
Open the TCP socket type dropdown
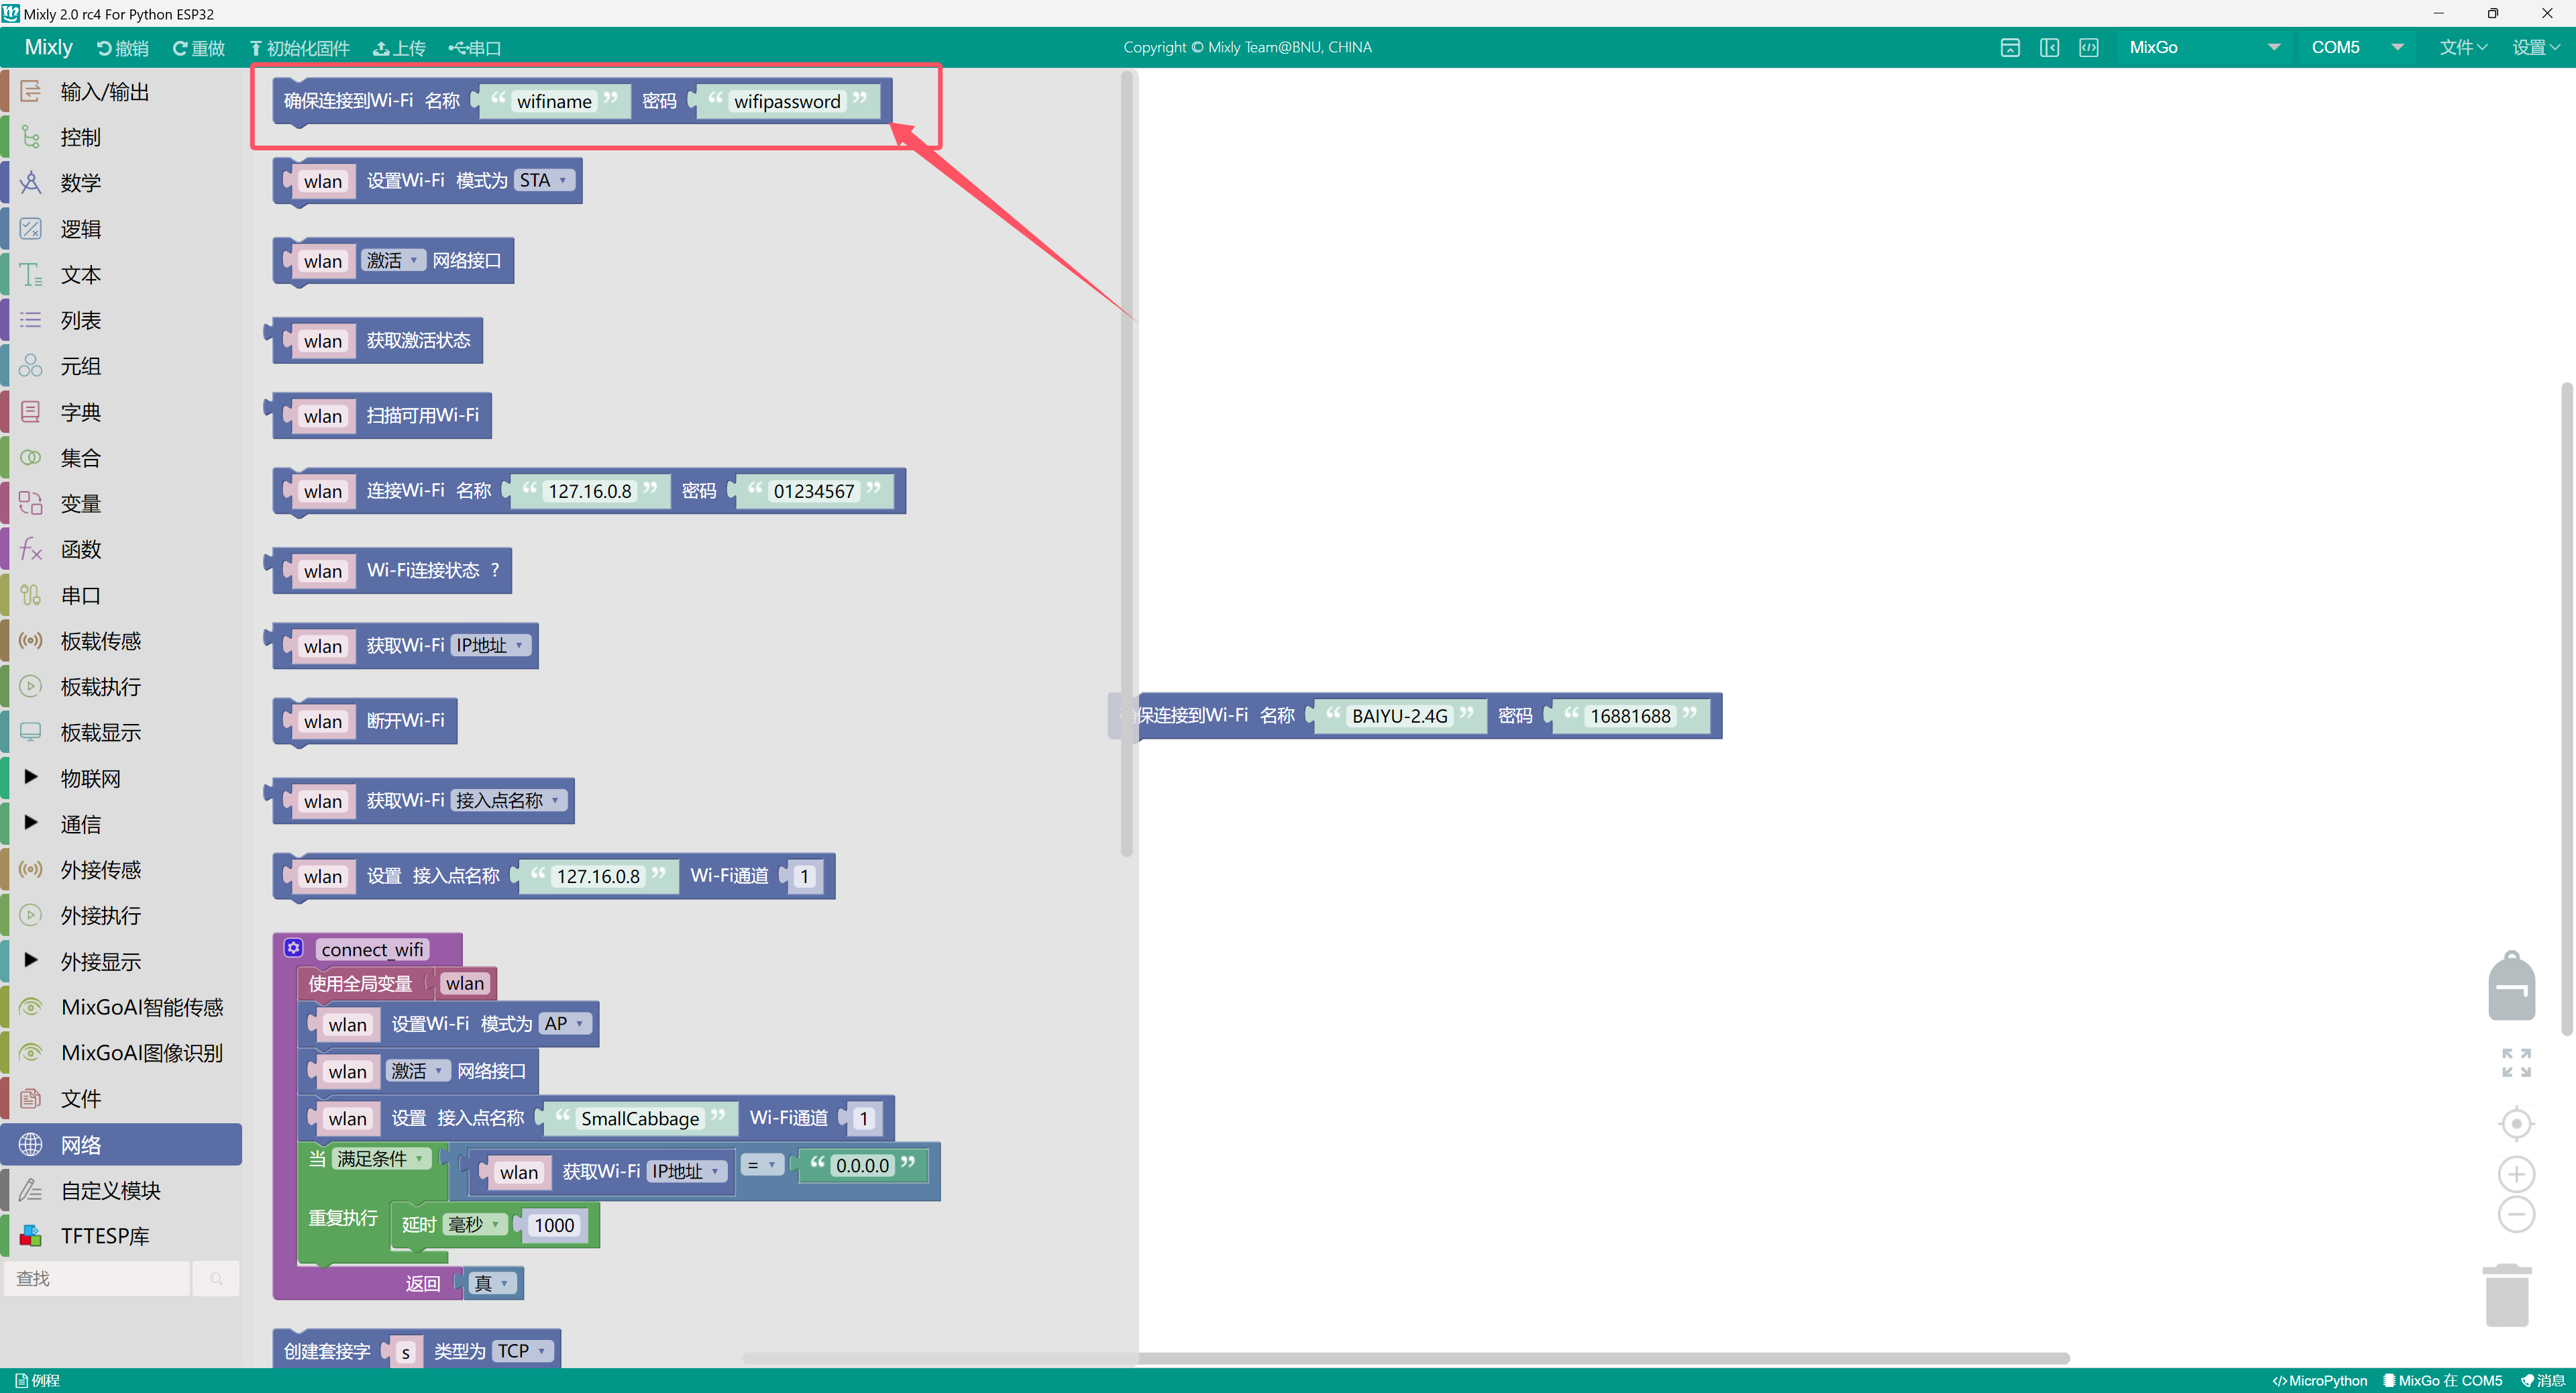(x=523, y=1351)
